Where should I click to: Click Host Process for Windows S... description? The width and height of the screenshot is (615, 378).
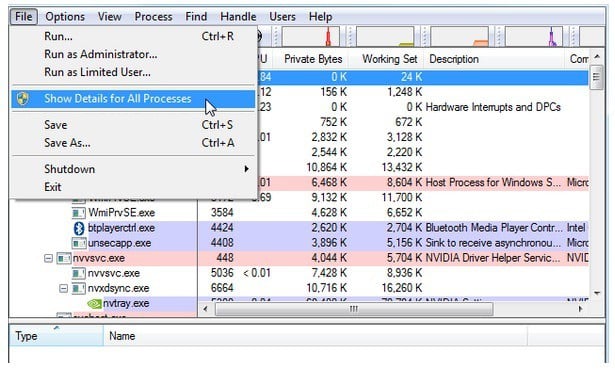[493, 183]
